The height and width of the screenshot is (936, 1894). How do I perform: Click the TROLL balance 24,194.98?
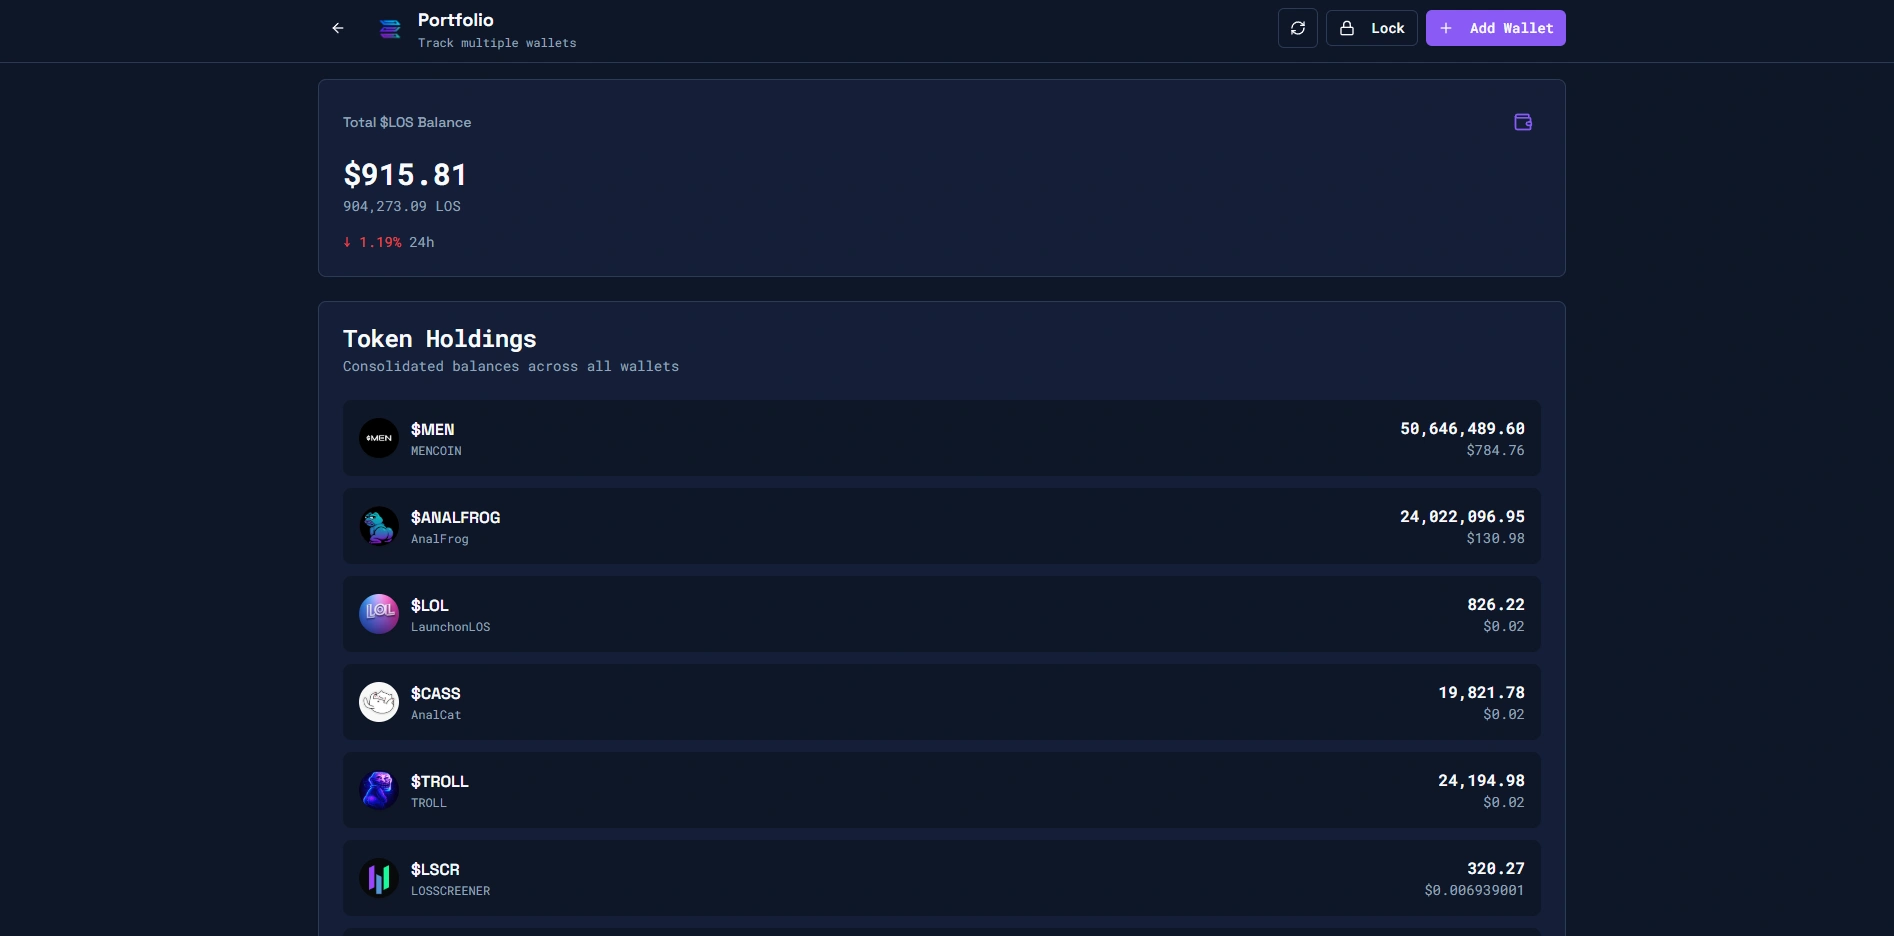point(1480,781)
